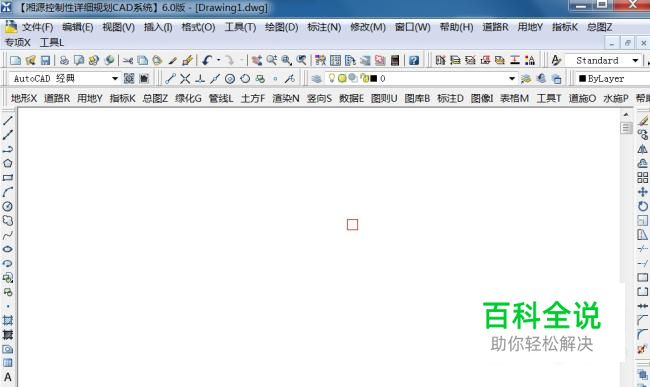650x387 pixels.
Task: Open the ByLayer color dropdown
Action: click(612, 78)
